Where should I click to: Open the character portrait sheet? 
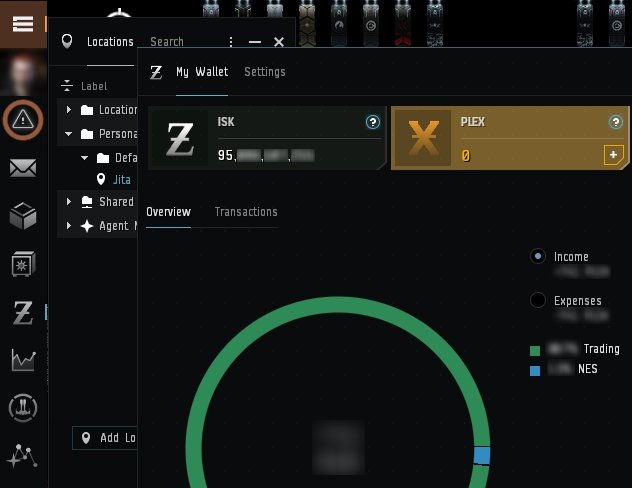click(23, 73)
